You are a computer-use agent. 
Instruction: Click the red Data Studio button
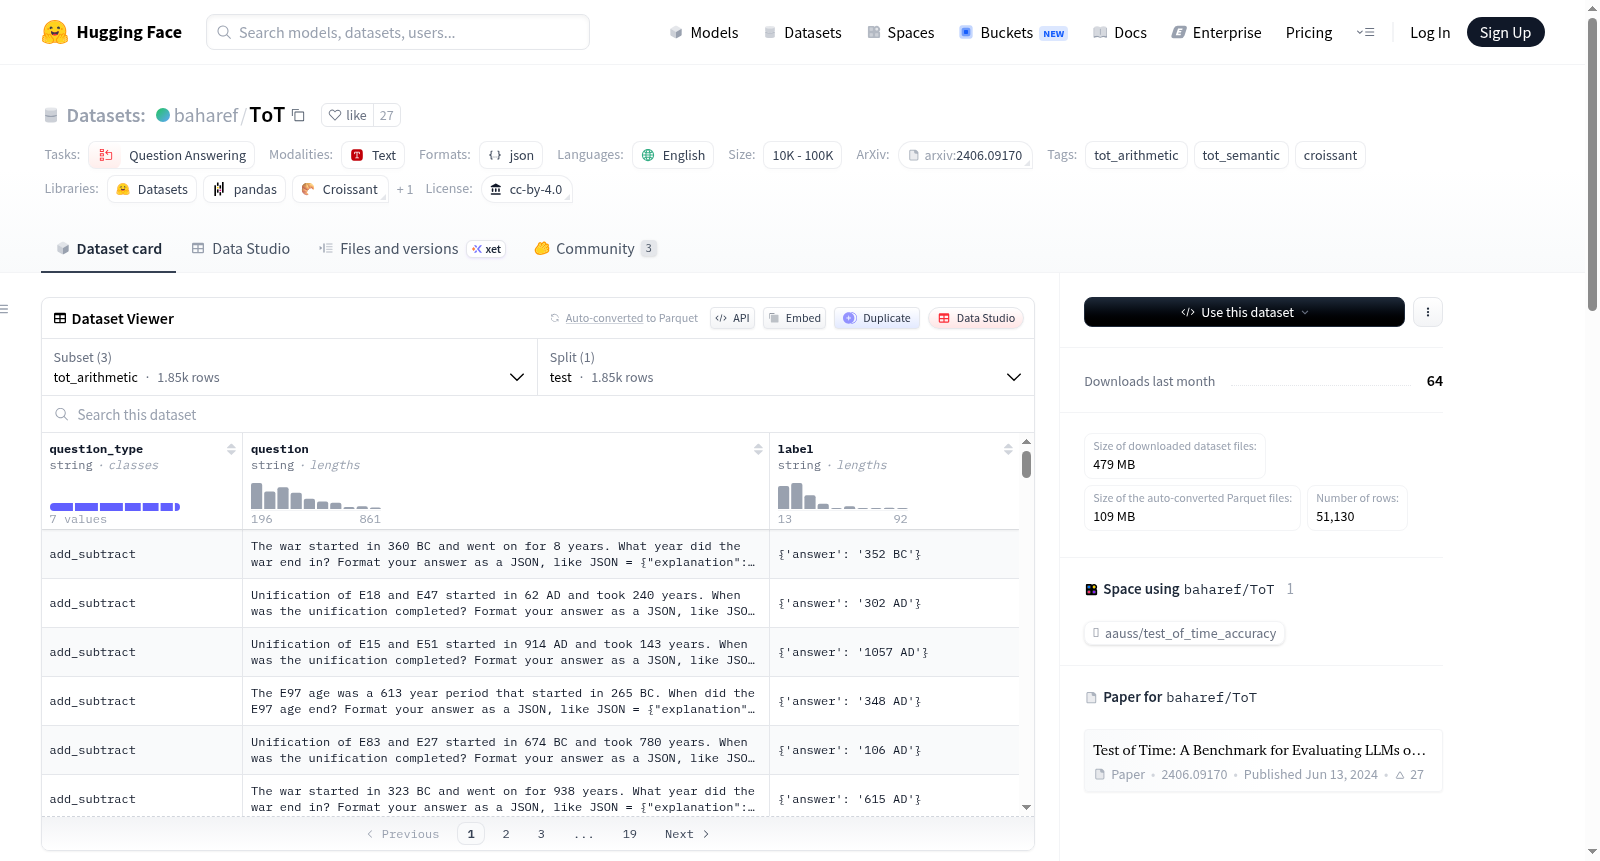tap(976, 318)
